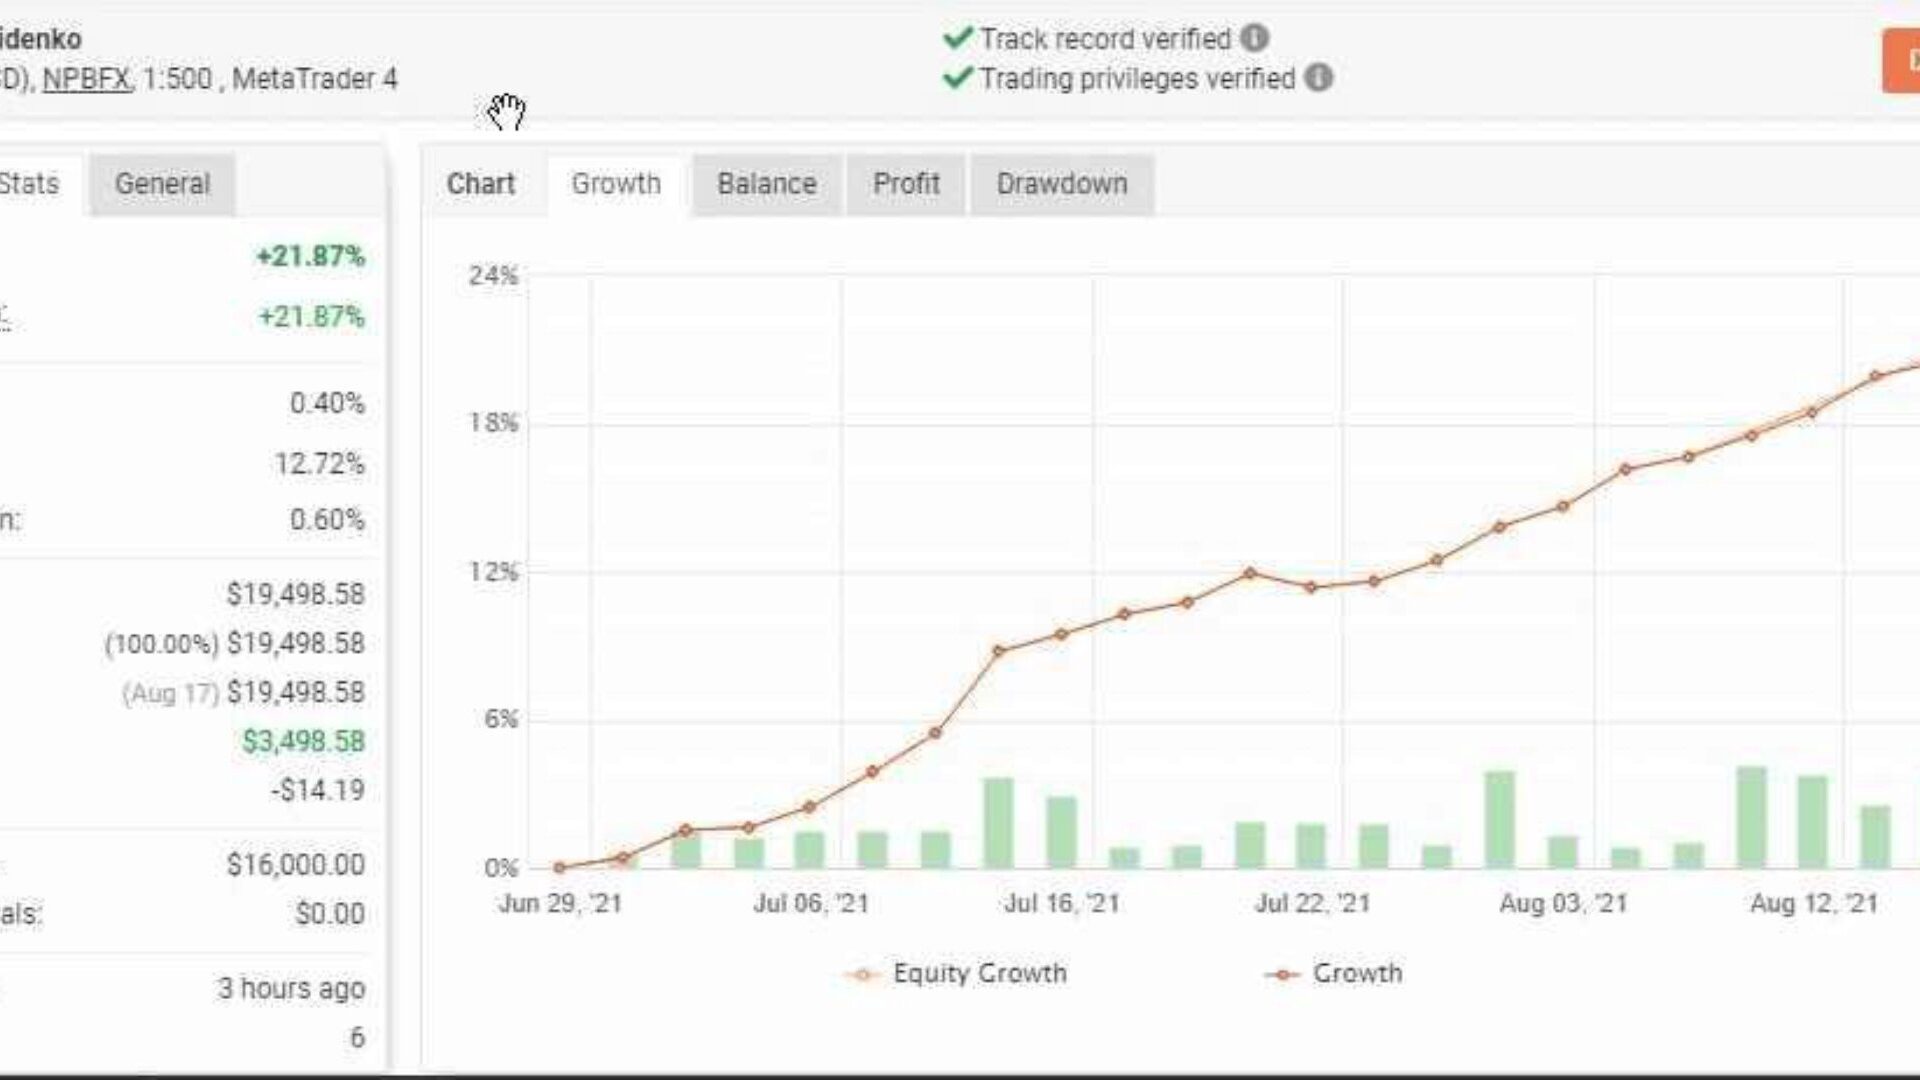Viewport: 1920px width, 1080px height.
Task: Show the Balance chart tab
Action: [767, 184]
